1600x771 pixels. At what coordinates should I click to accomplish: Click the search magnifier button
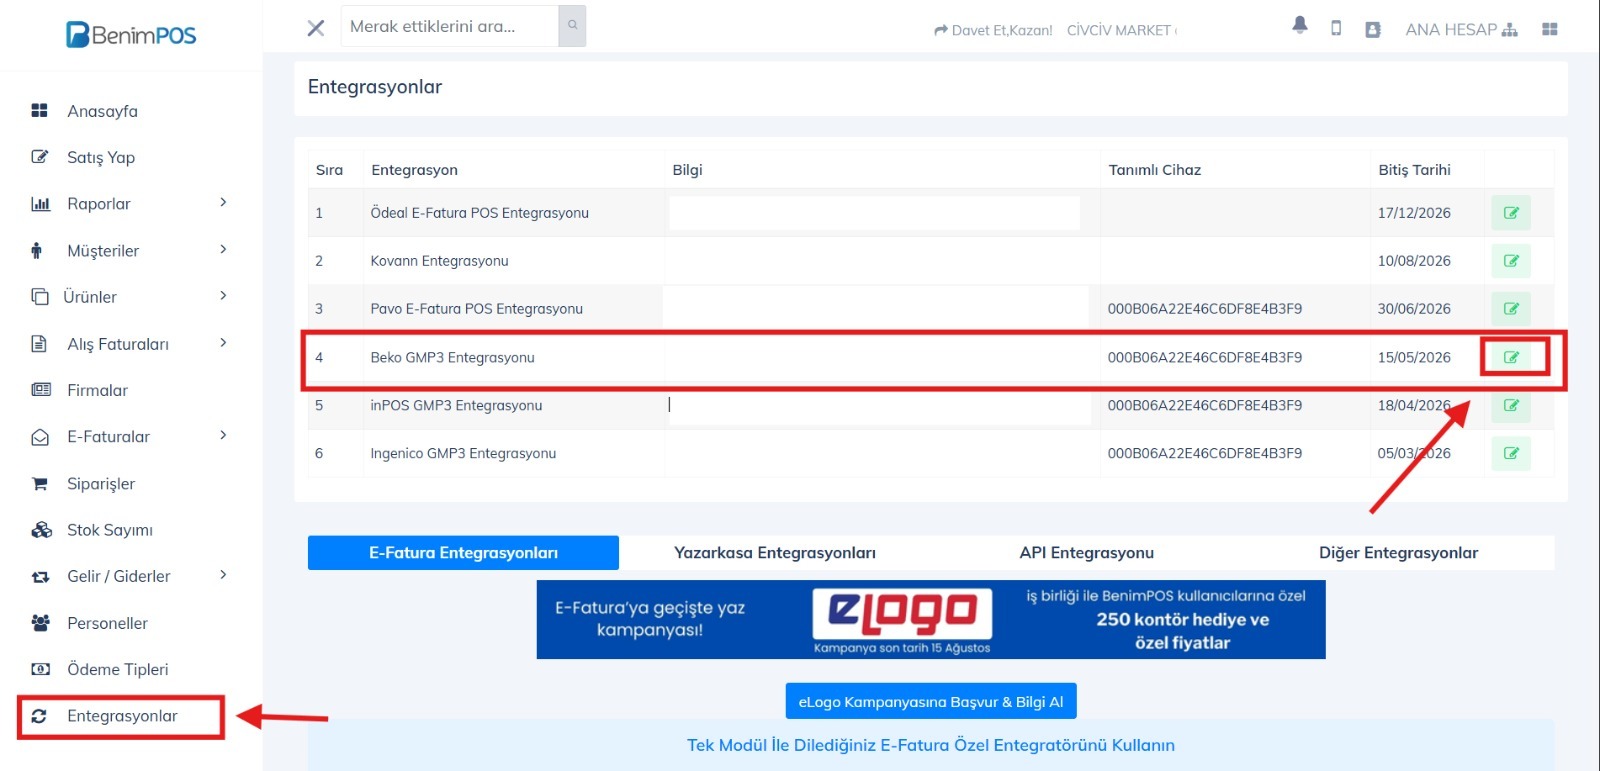pyautogui.click(x=572, y=26)
